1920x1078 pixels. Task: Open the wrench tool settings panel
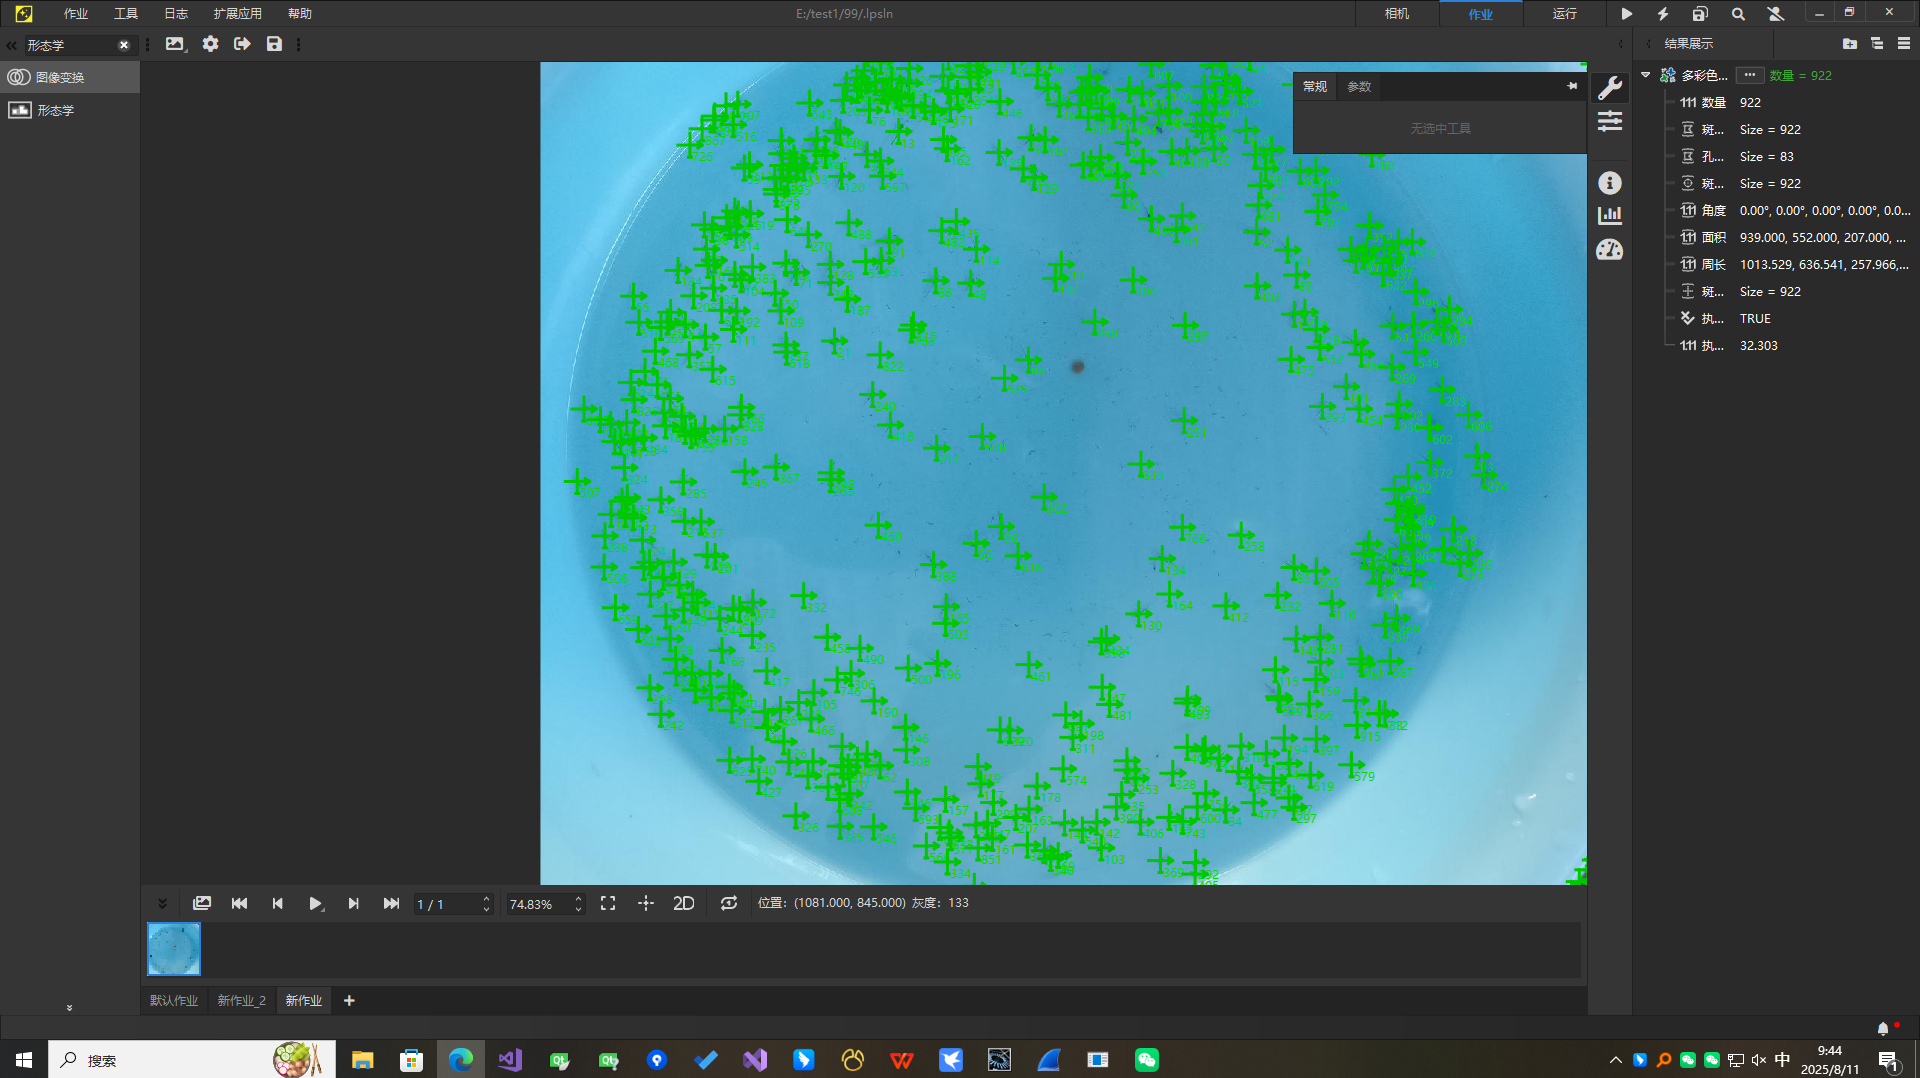point(1609,88)
